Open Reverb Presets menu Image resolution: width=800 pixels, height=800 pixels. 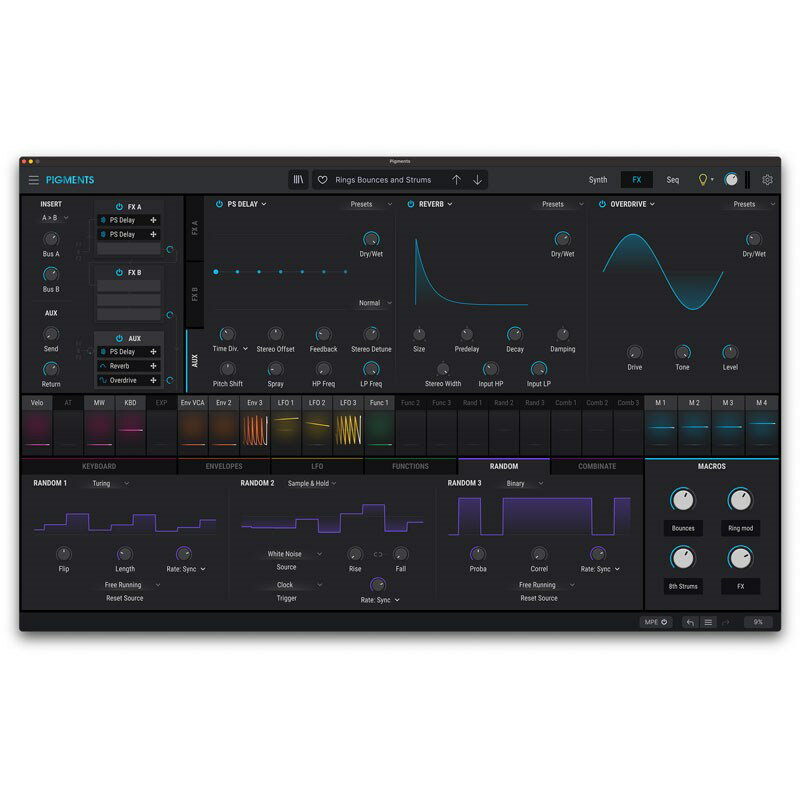coord(562,204)
